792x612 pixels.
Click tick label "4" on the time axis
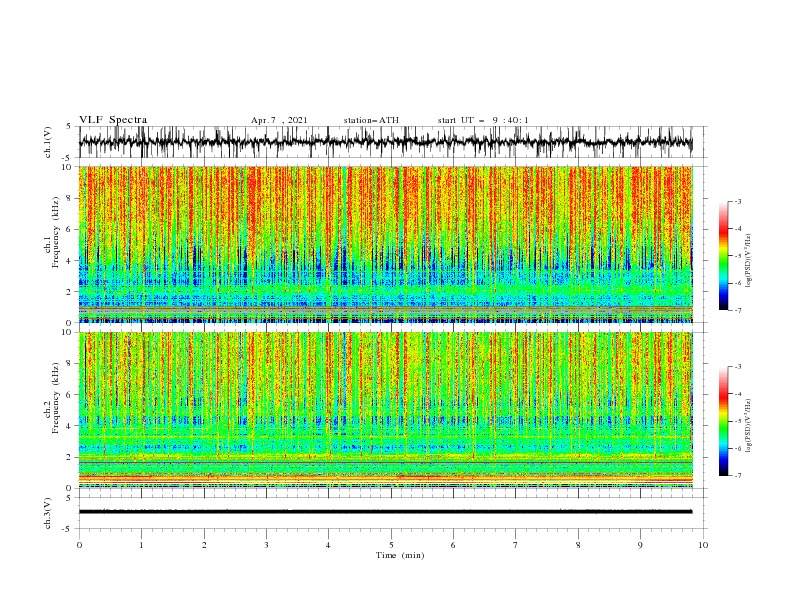tap(328, 545)
